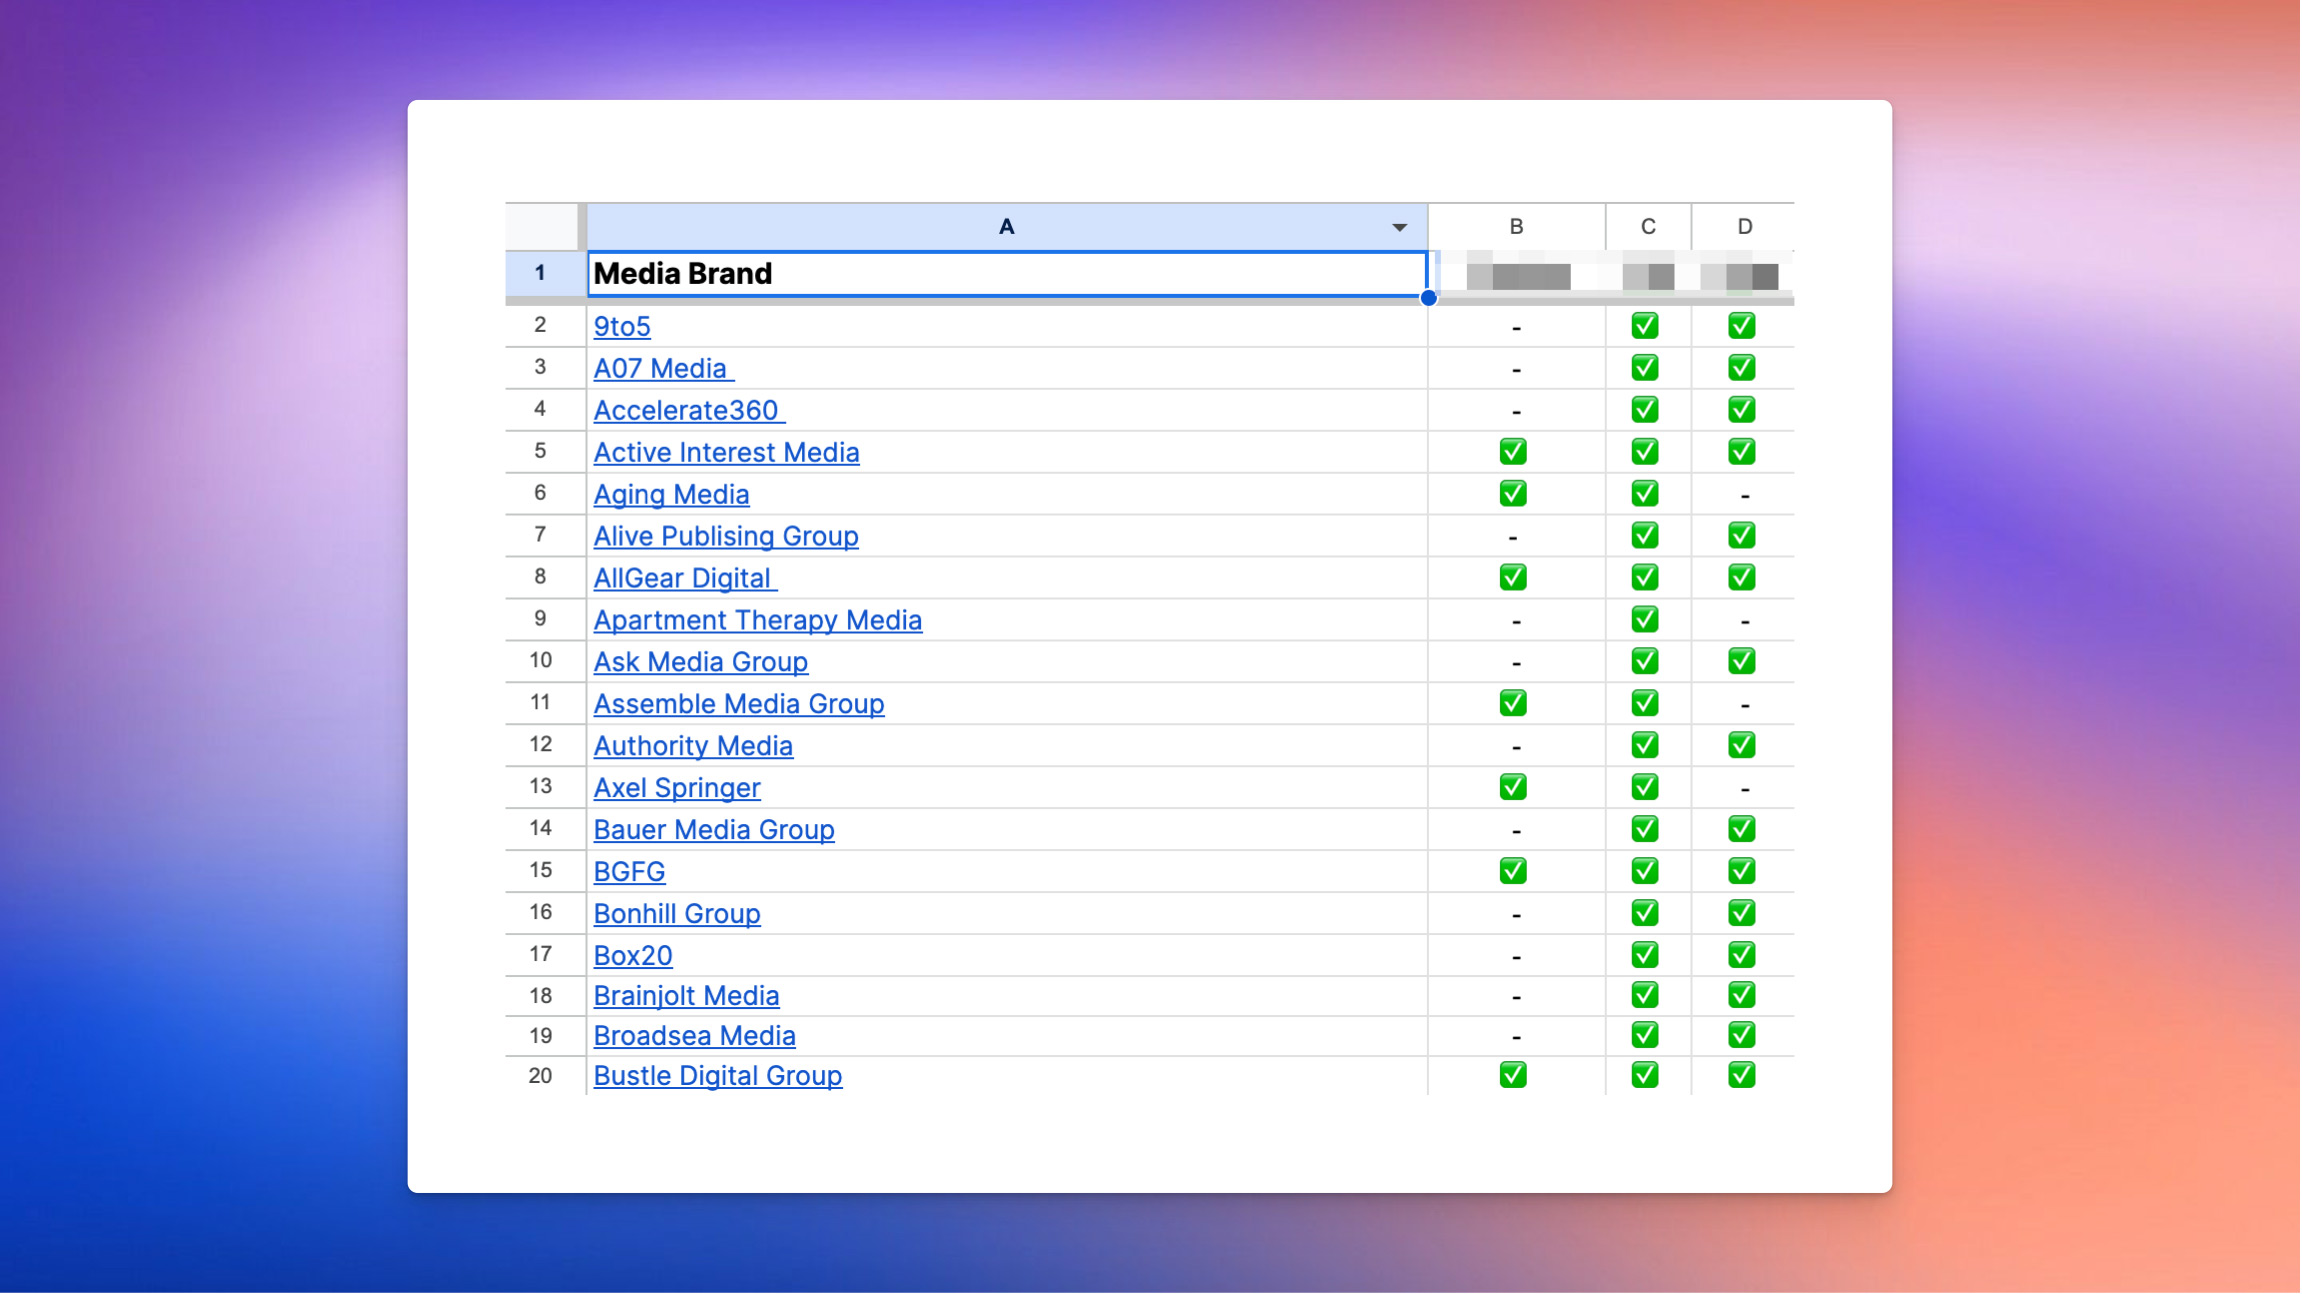Click column D checkmark for Bustle Digital Group
Image resolution: width=2302 pixels, height=1294 pixels.
point(1742,1076)
